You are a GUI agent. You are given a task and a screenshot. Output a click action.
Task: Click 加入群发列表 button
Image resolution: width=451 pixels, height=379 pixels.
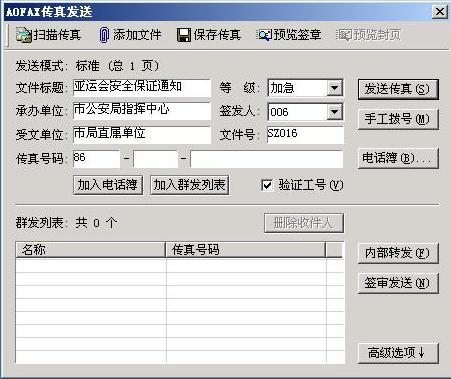point(189,185)
